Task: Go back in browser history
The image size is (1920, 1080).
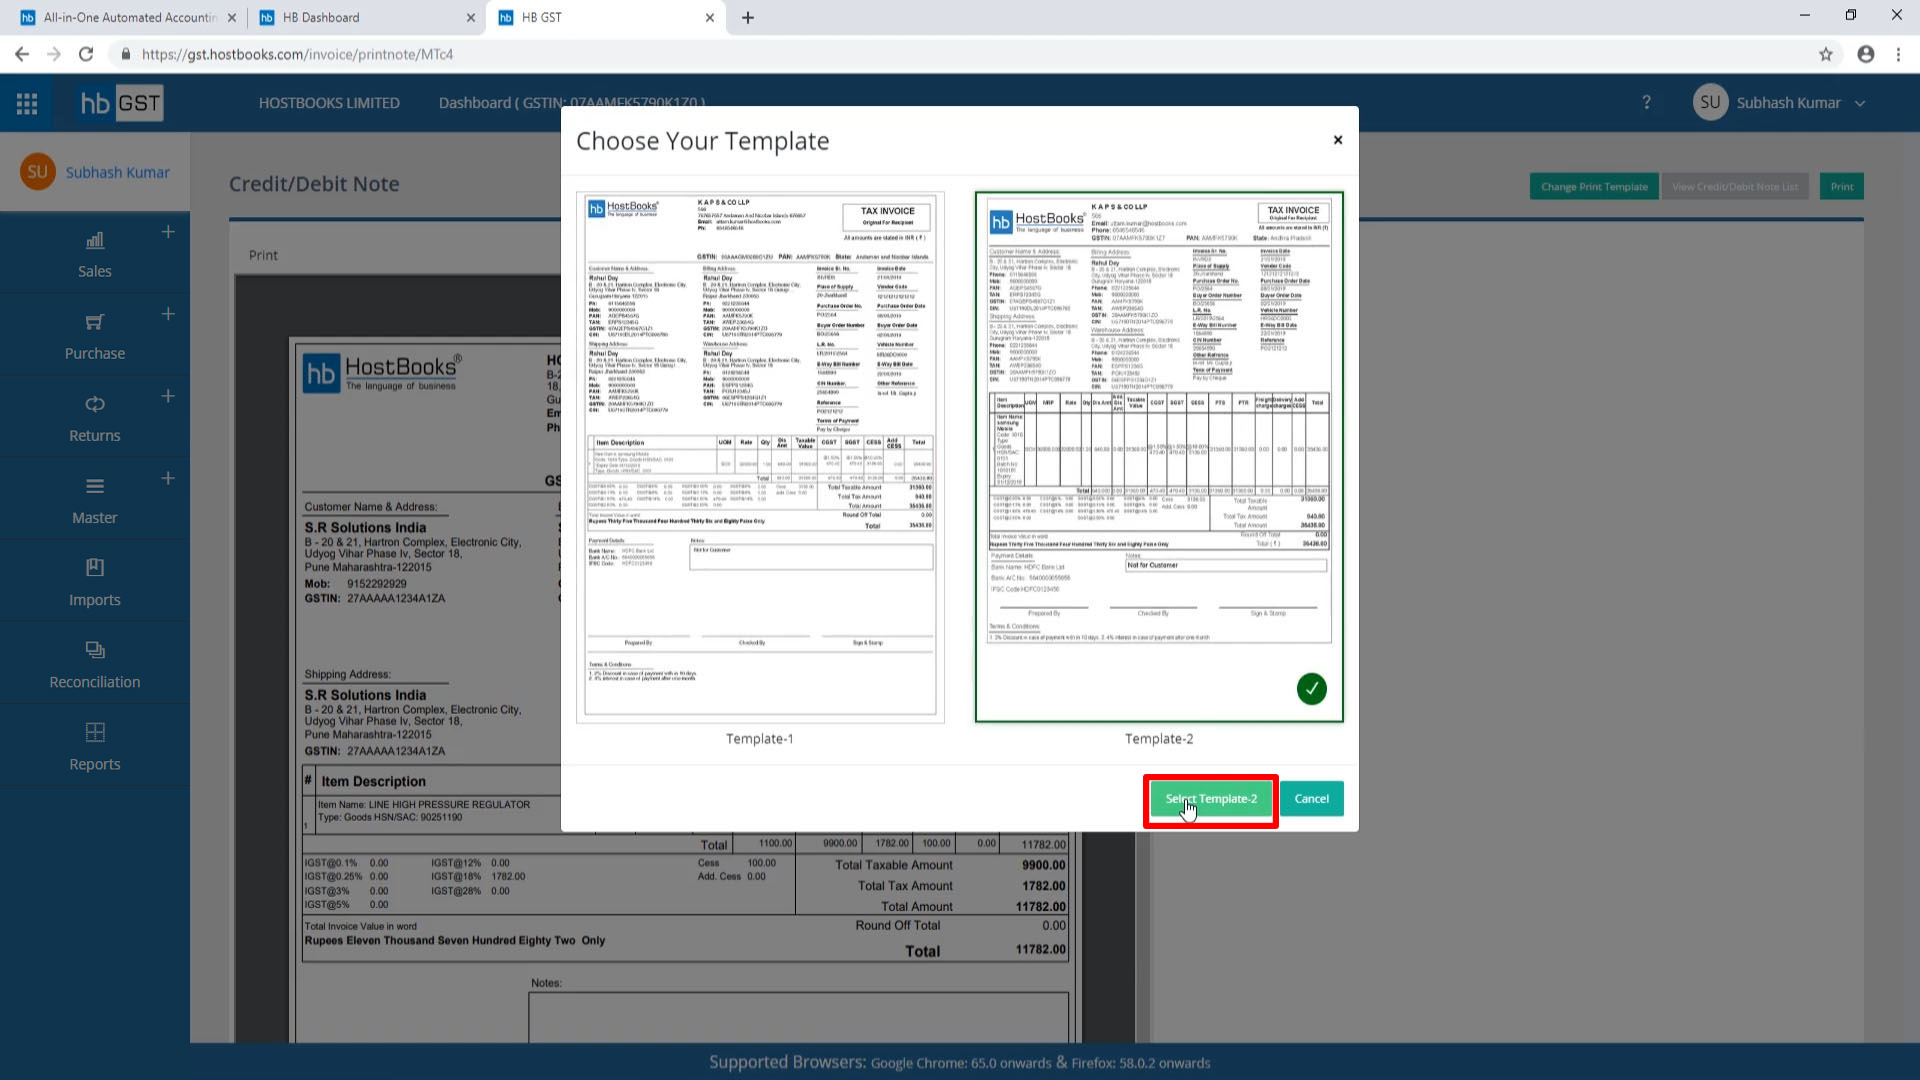Action: pos(22,54)
